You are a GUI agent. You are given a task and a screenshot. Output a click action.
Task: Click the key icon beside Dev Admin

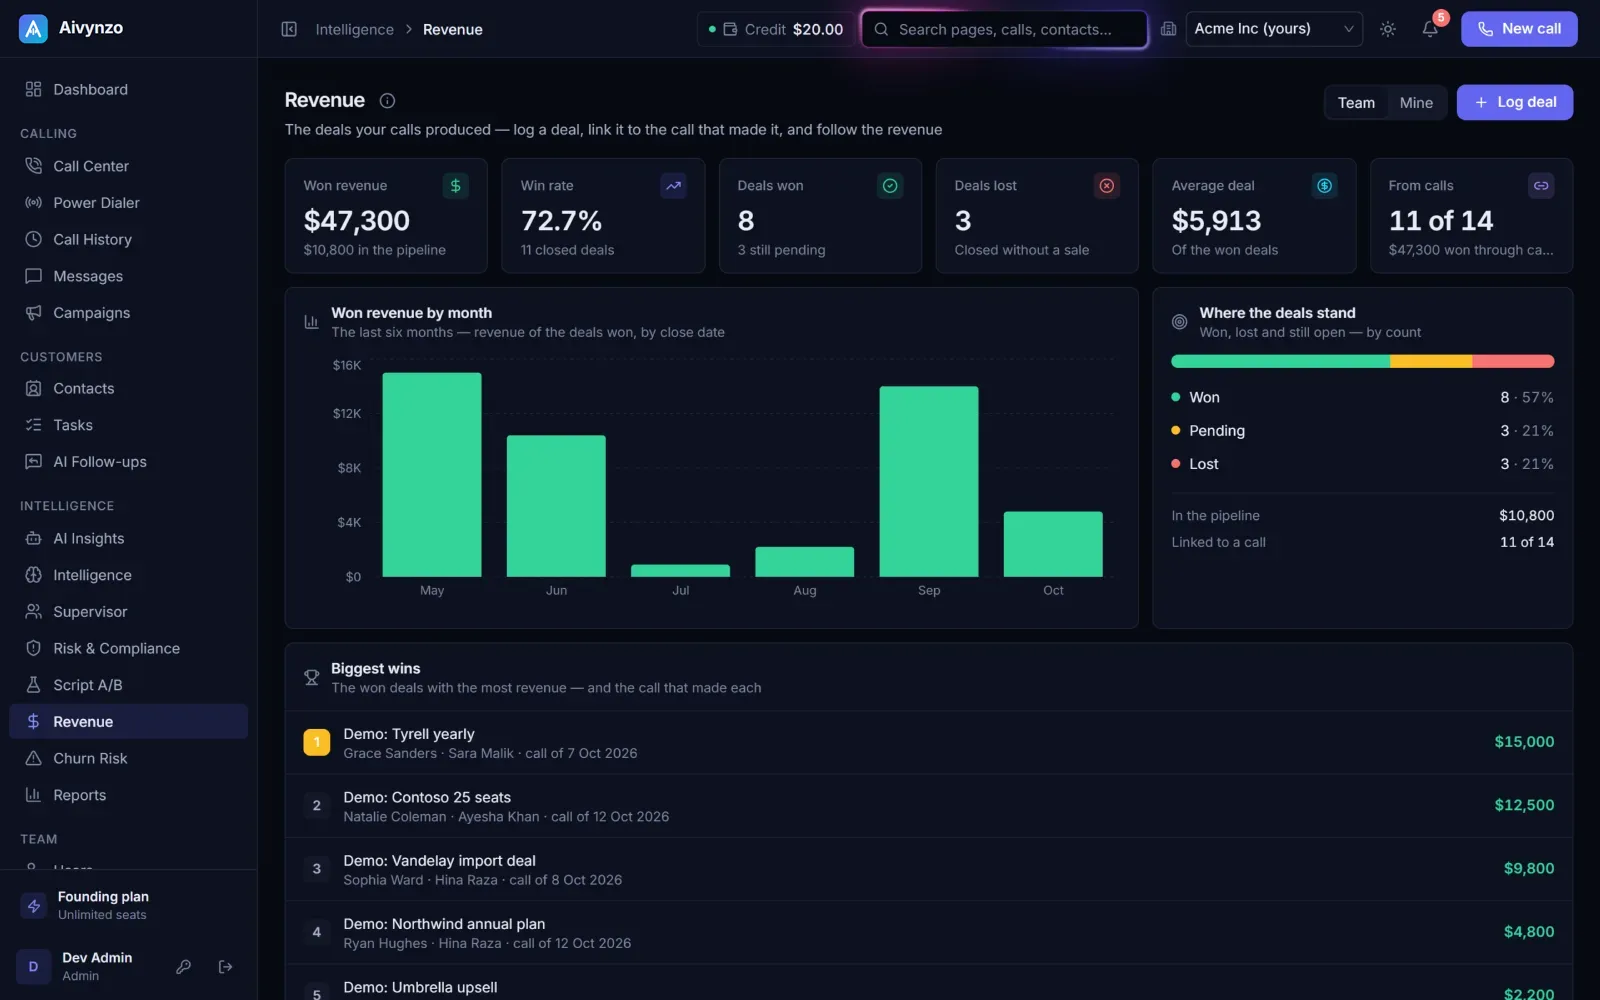[x=183, y=967]
